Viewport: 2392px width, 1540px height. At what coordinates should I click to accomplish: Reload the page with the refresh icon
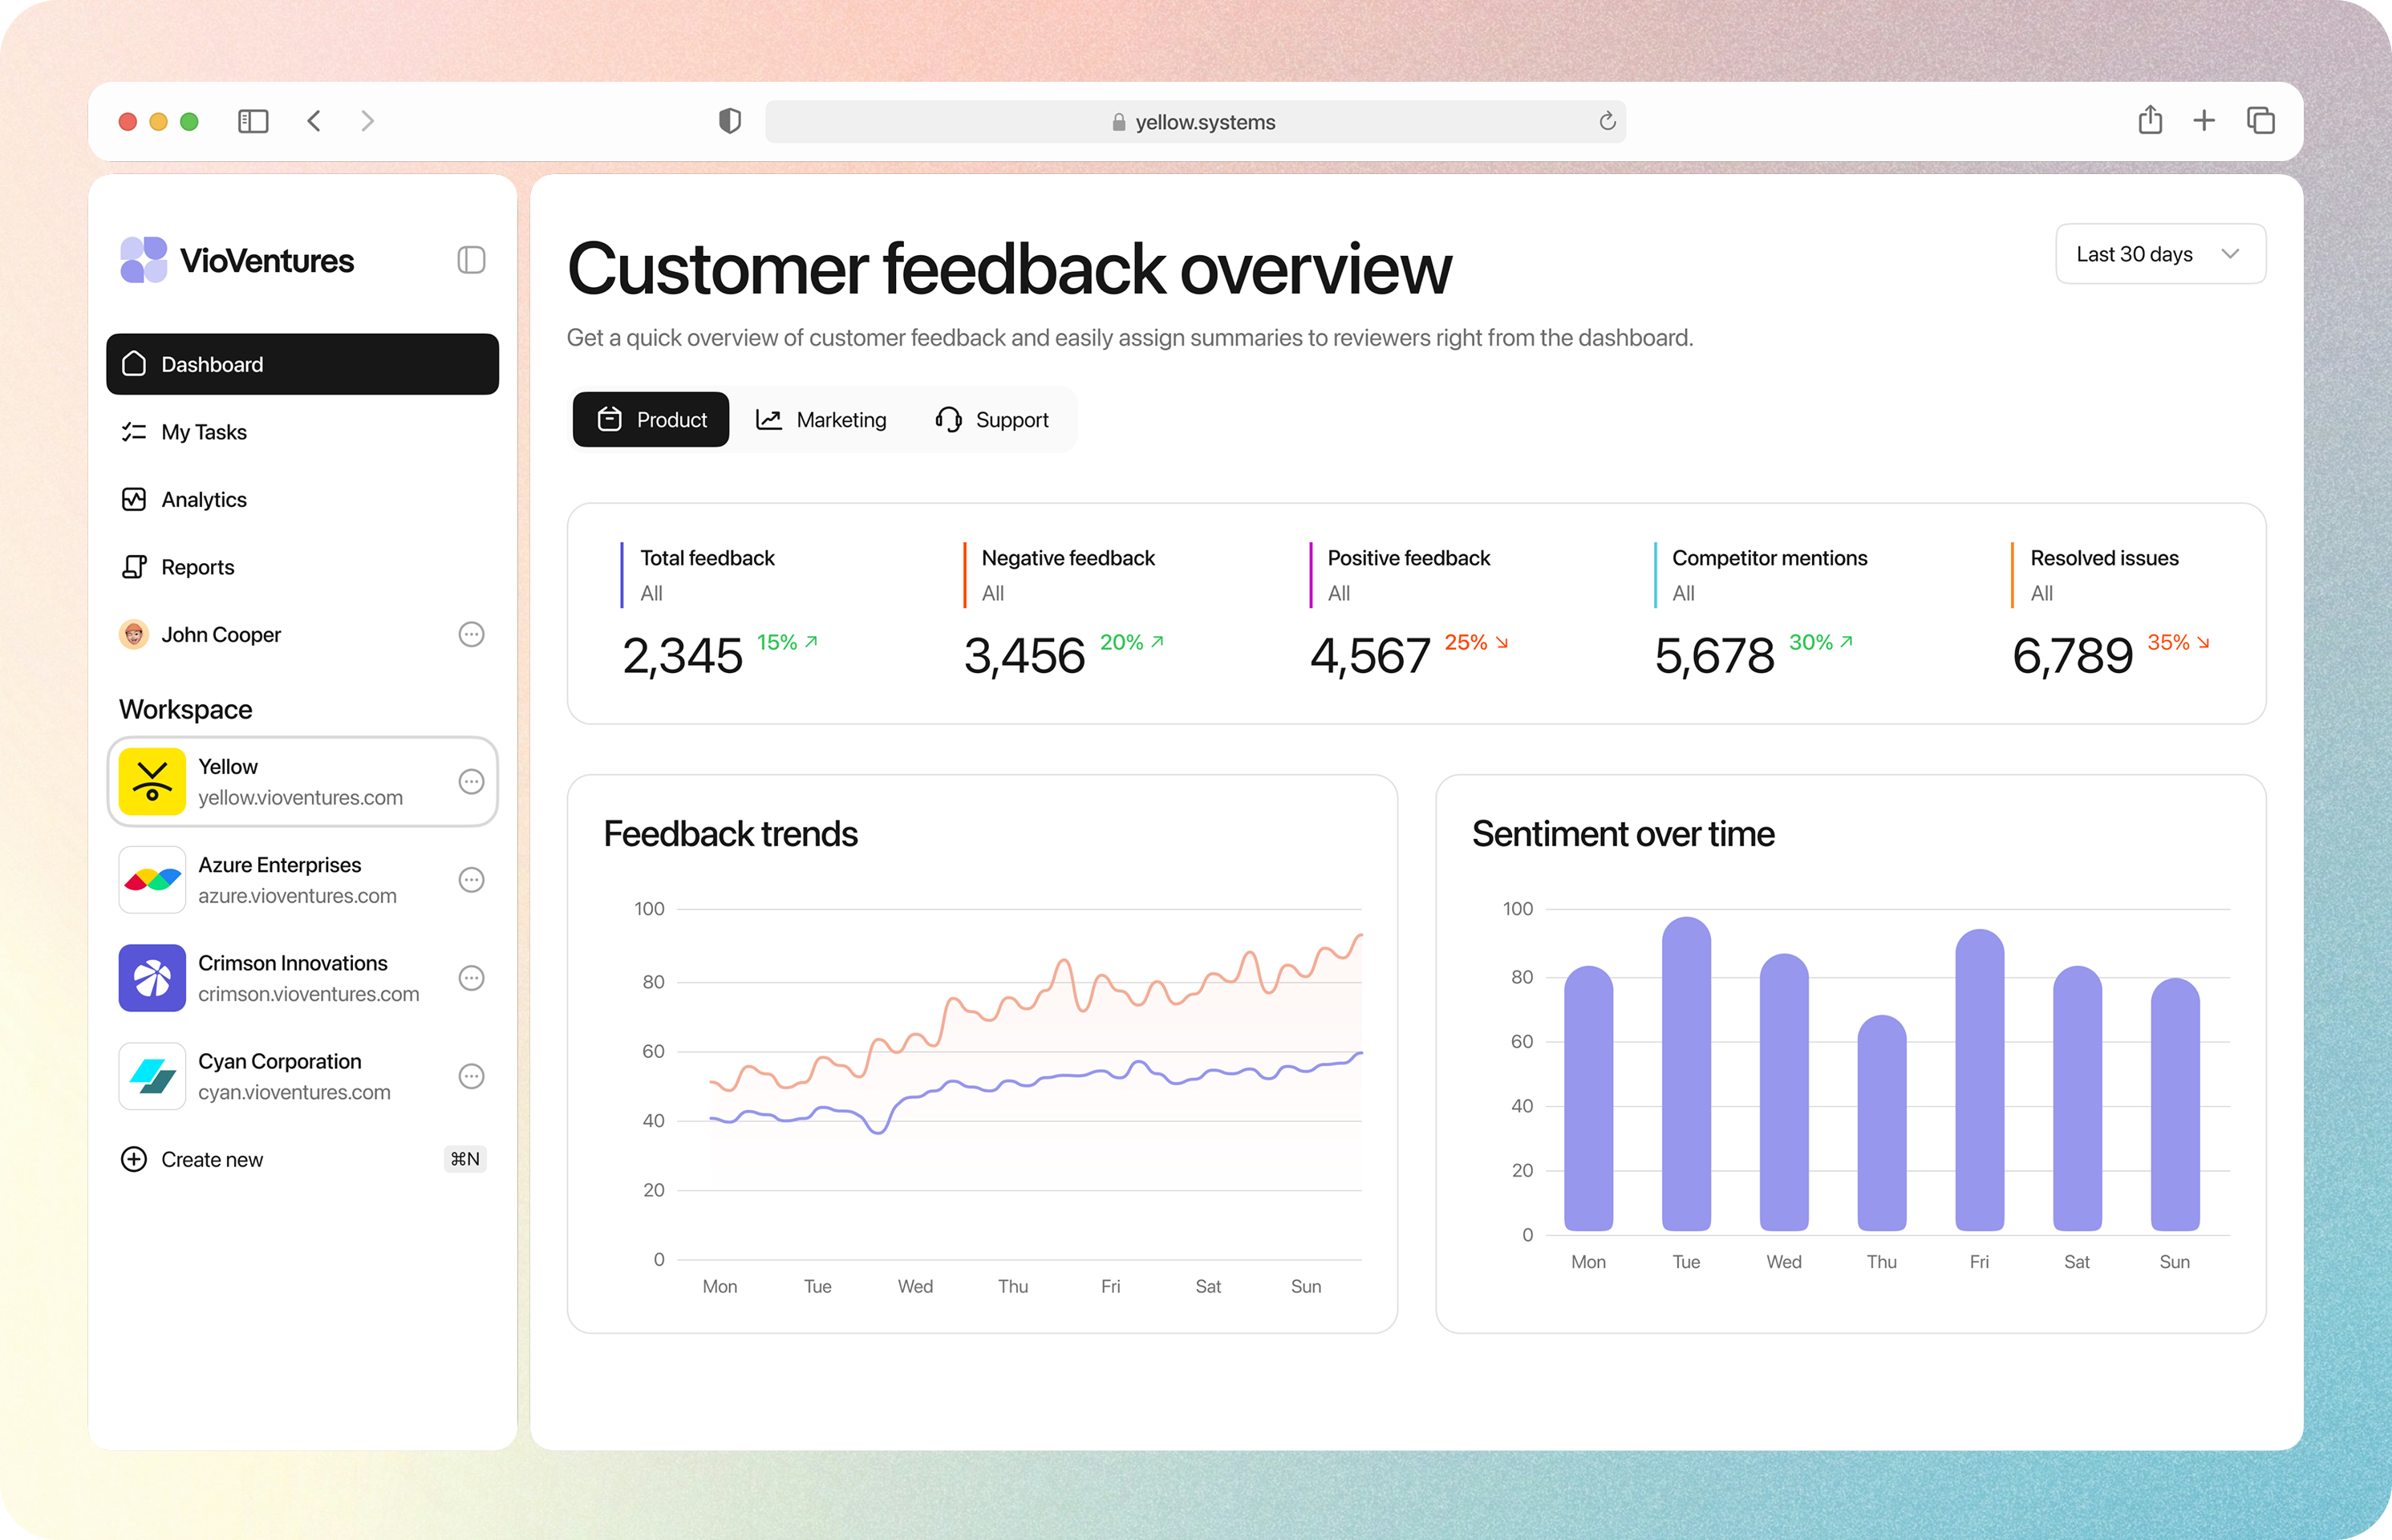[1607, 121]
